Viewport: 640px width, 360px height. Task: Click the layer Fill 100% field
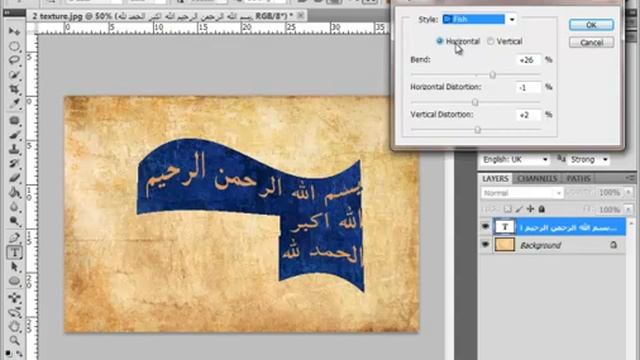[x=610, y=209]
